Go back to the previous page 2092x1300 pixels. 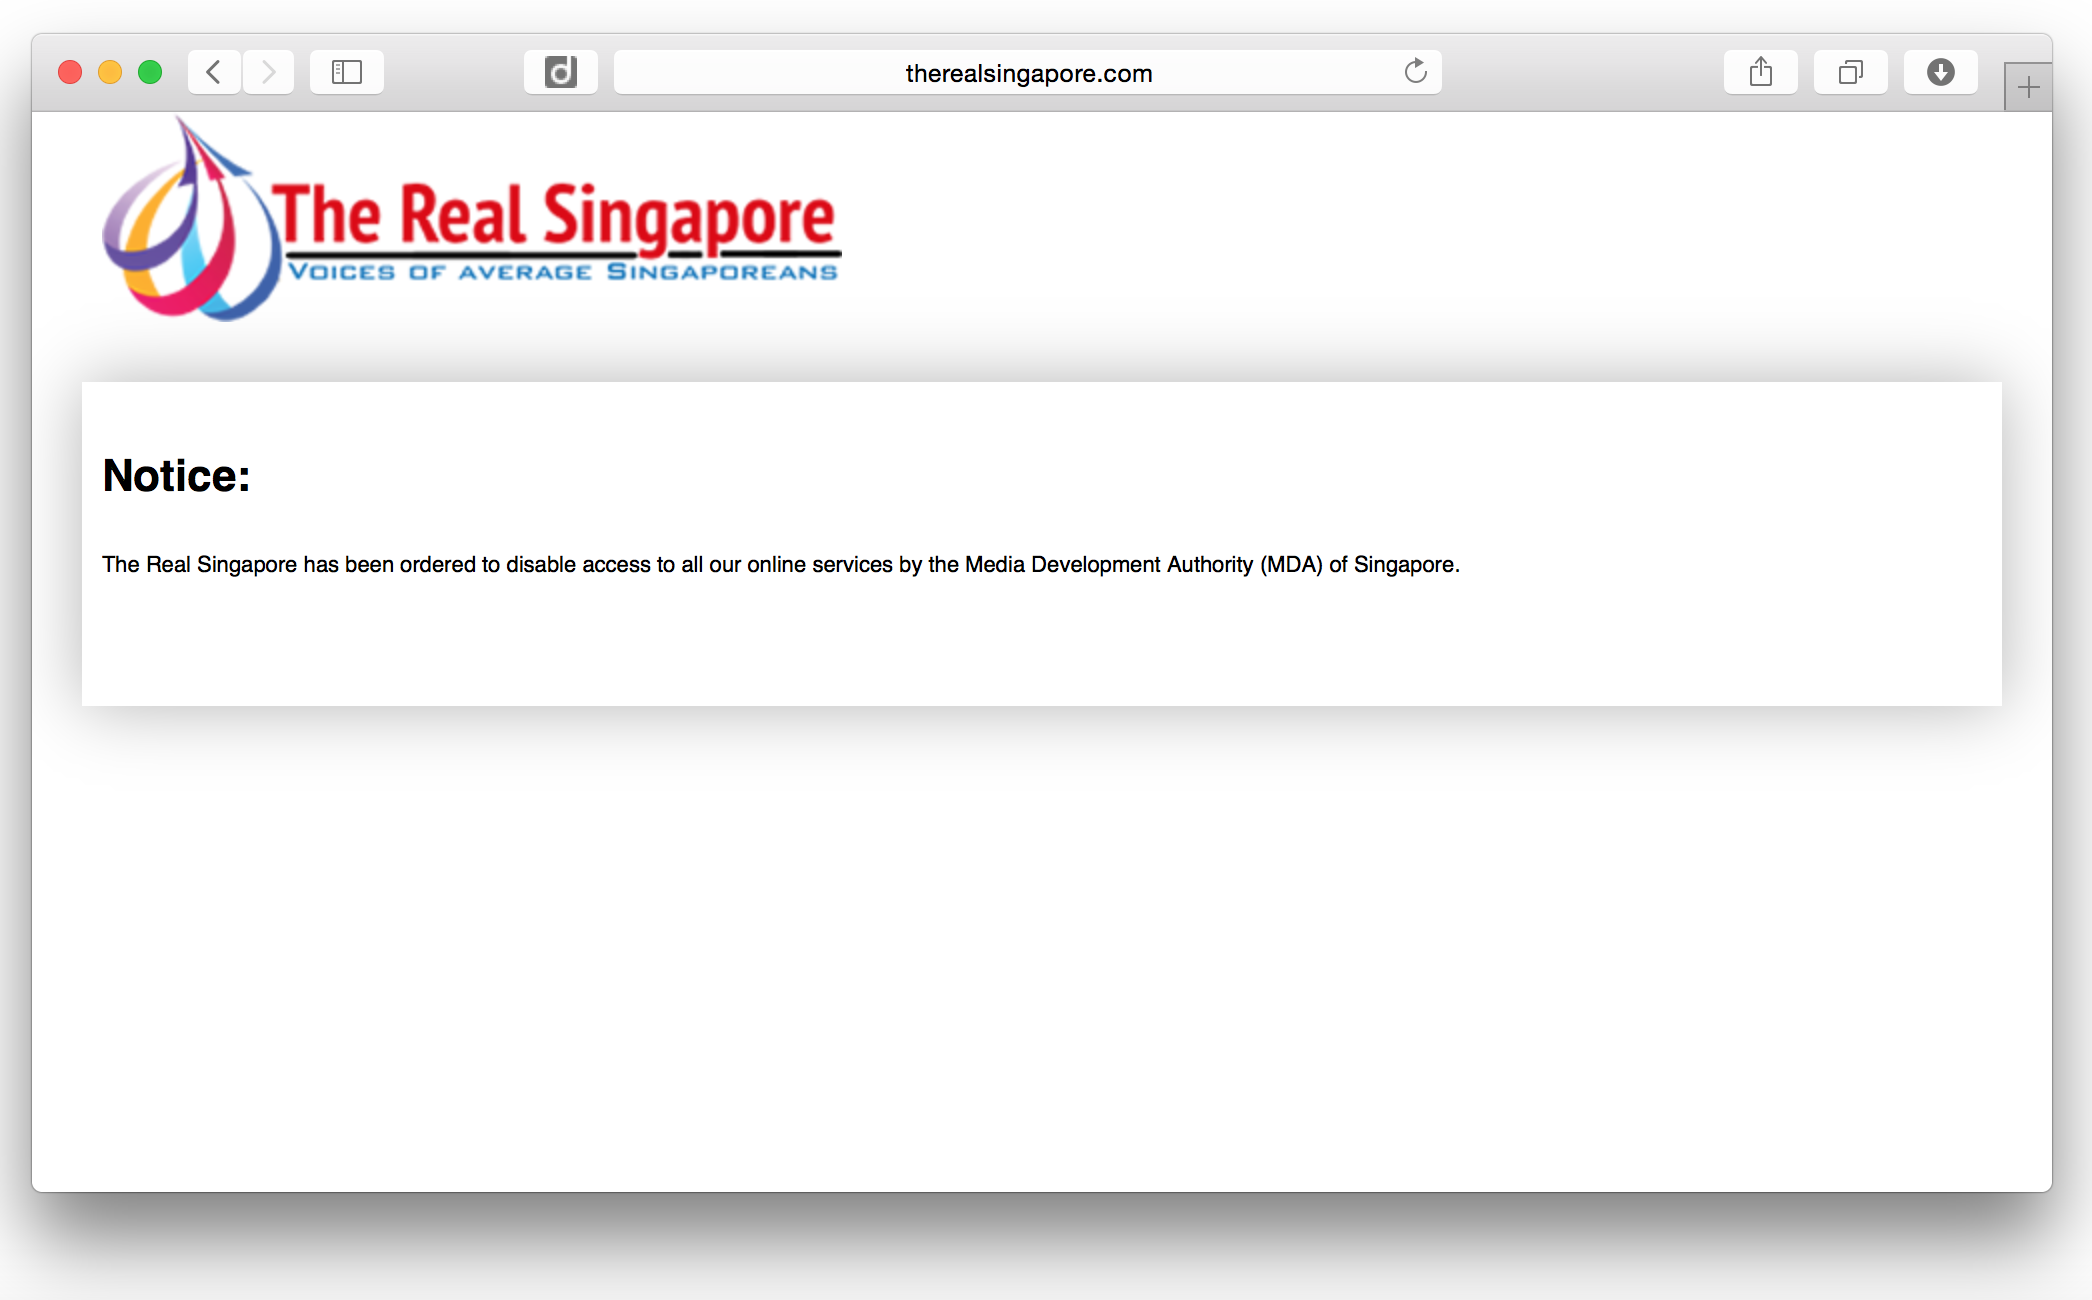coord(214,72)
